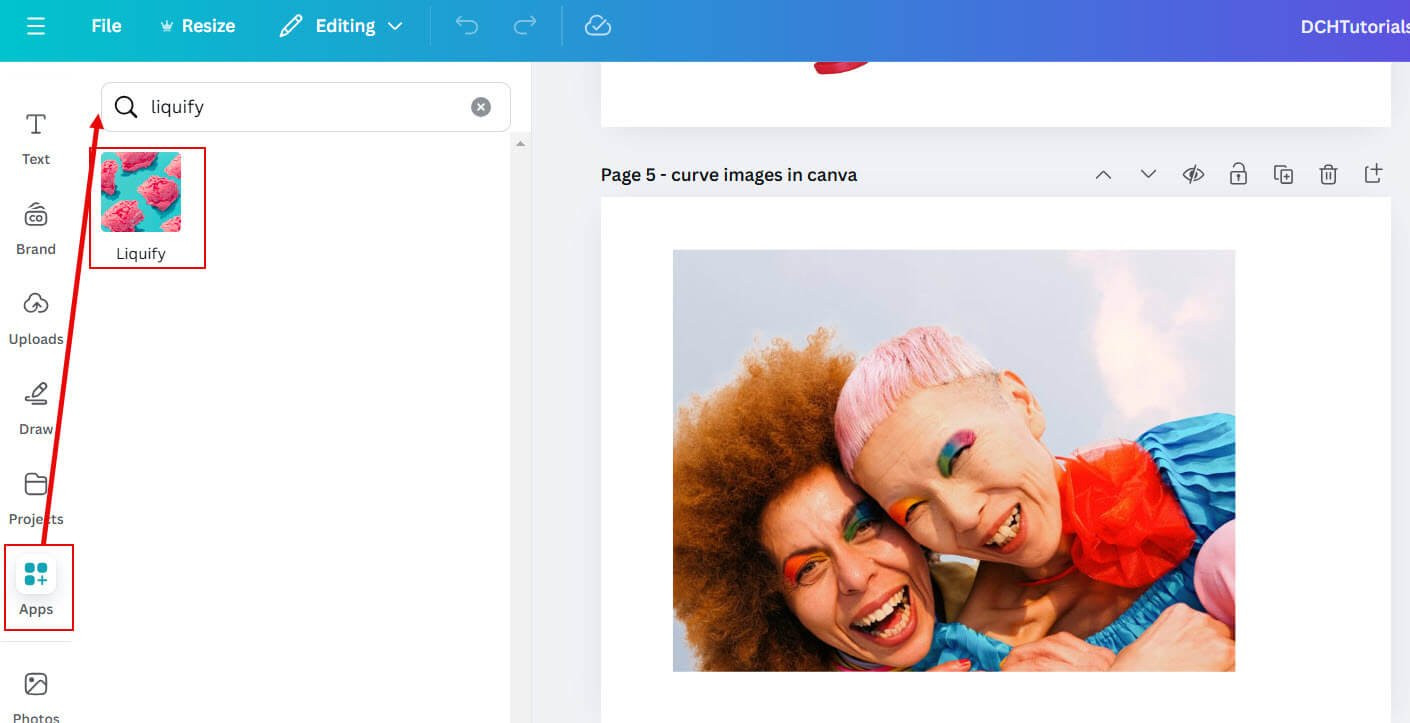1410x723 pixels.
Task: Move Page 5 up
Action: pyautogui.click(x=1103, y=175)
